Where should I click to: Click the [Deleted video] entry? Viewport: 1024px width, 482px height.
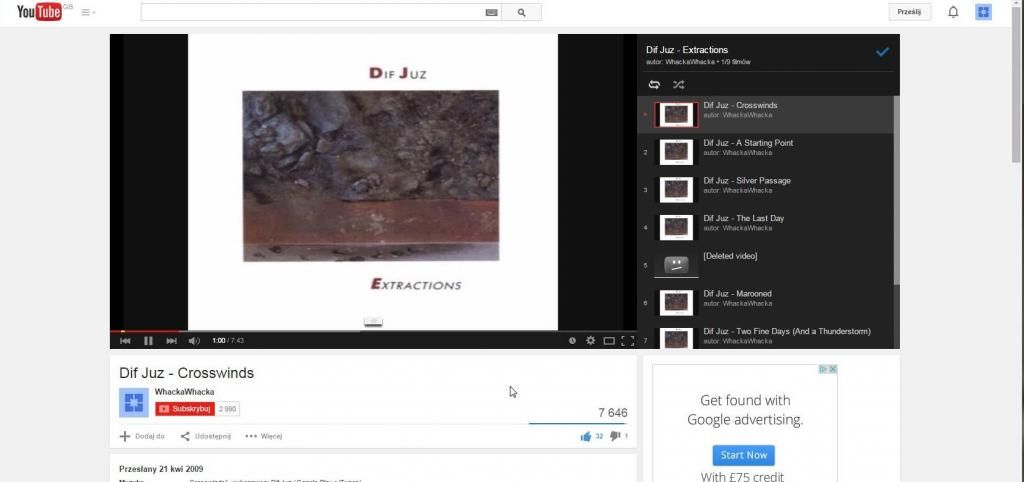coord(765,265)
